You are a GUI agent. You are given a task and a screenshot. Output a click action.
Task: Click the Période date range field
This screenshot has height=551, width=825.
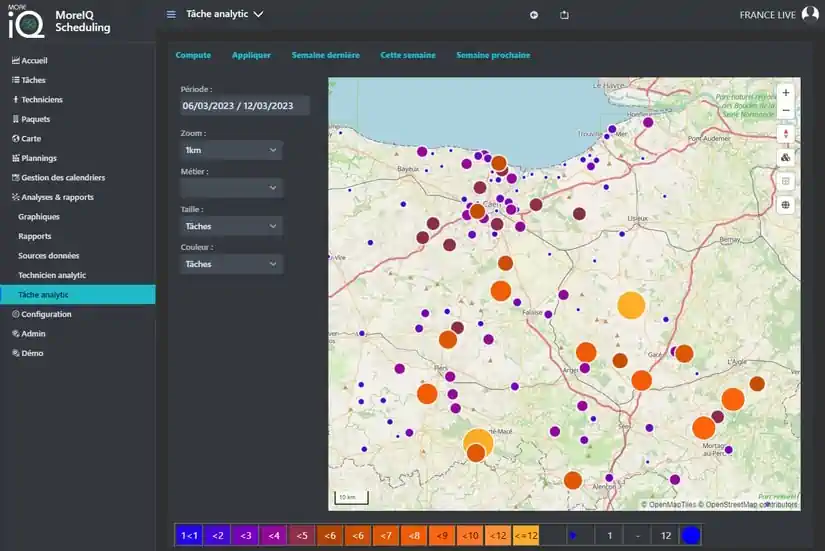point(244,105)
